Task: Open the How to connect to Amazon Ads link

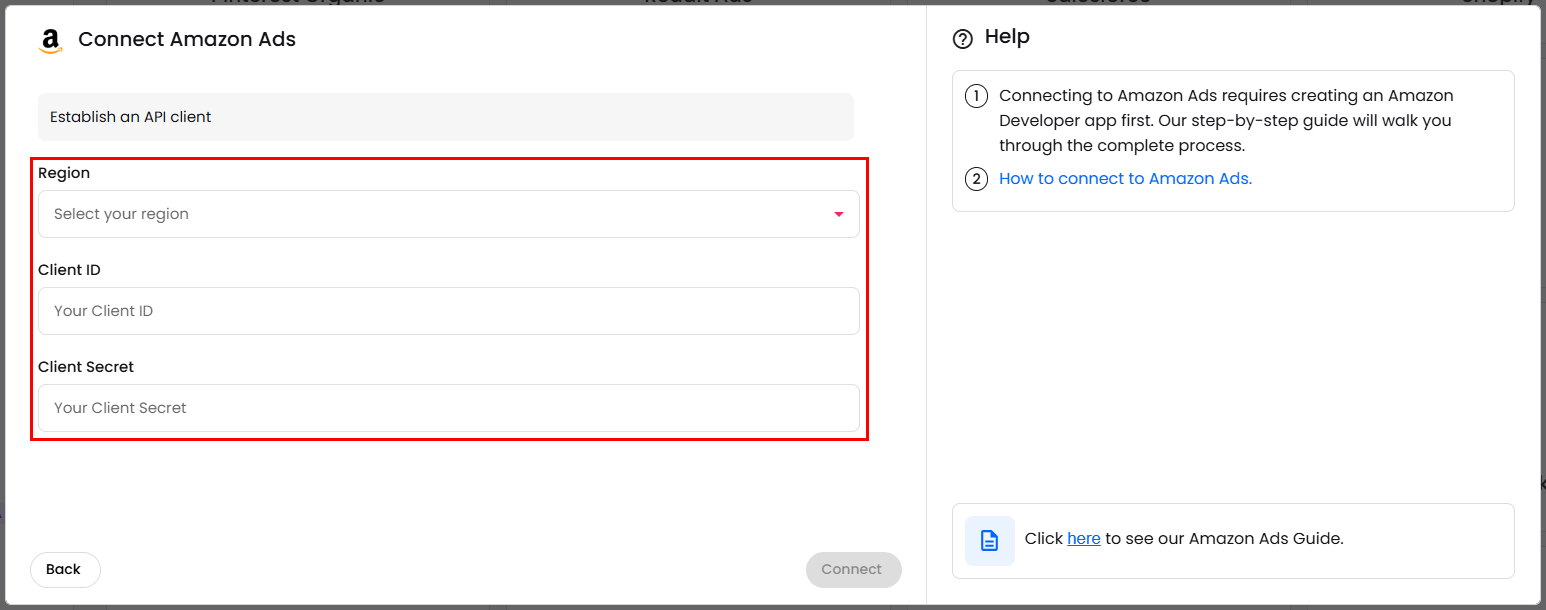Action: click(1125, 179)
